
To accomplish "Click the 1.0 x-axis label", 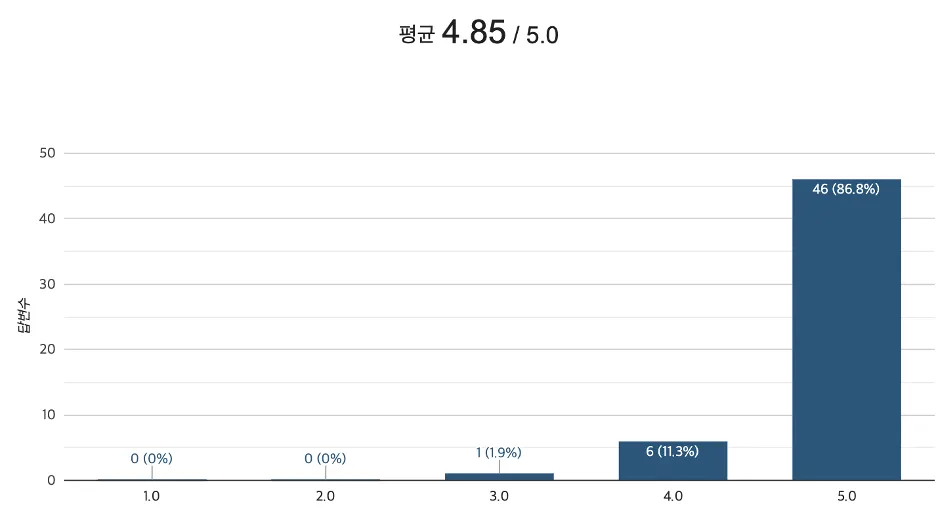I will 151,496.
